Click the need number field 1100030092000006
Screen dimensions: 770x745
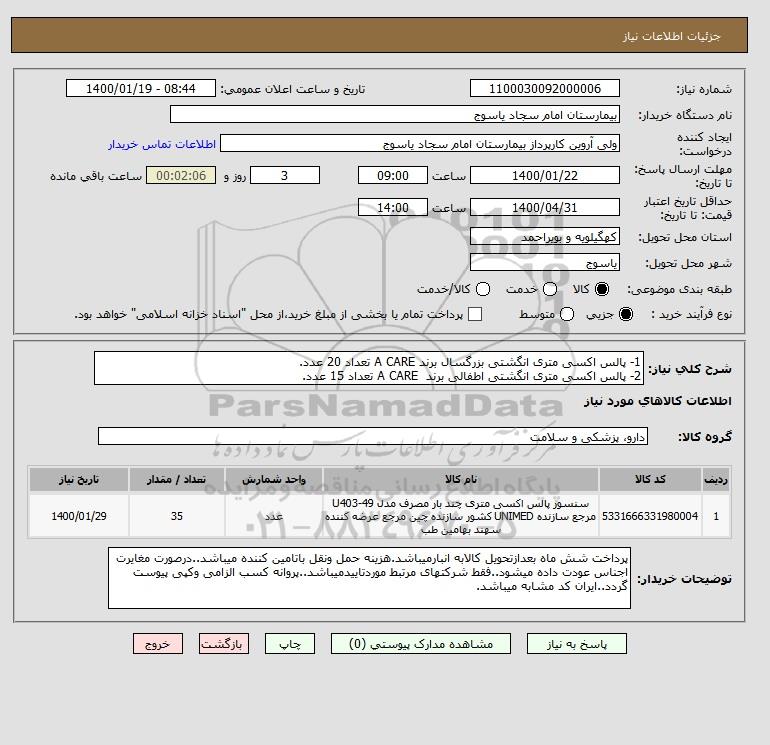545,89
